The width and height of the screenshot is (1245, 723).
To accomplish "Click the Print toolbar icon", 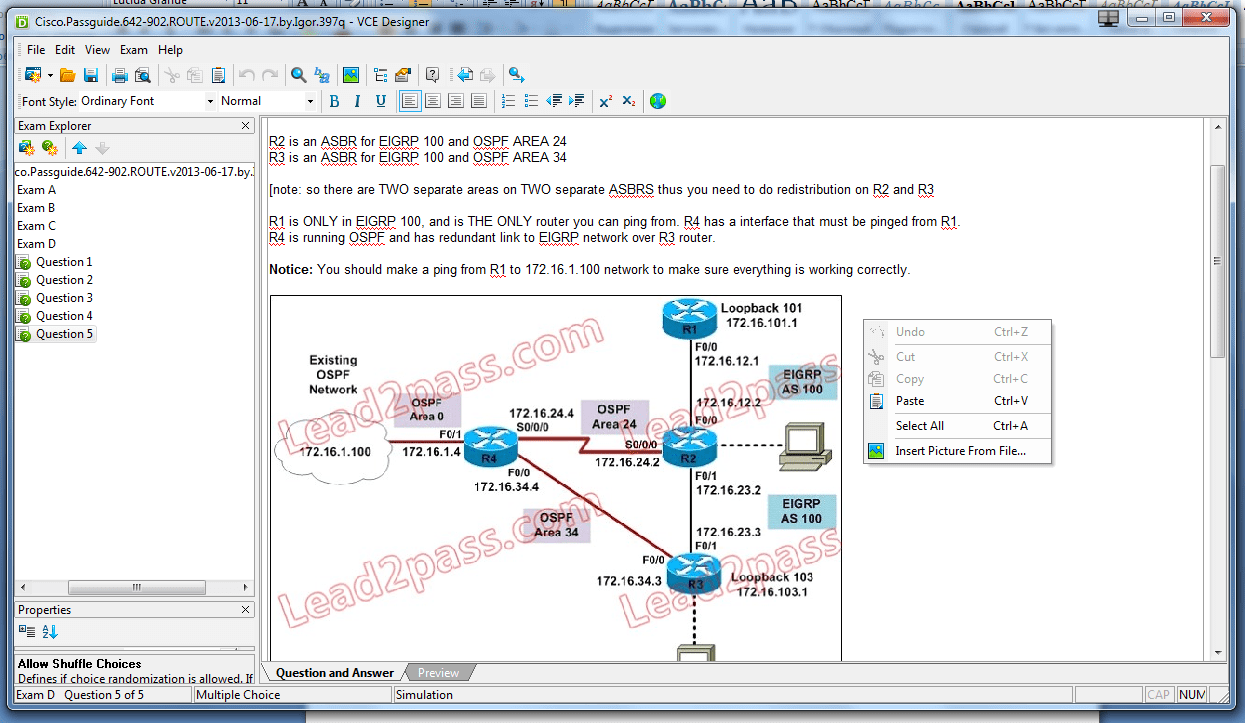I will (120, 75).
